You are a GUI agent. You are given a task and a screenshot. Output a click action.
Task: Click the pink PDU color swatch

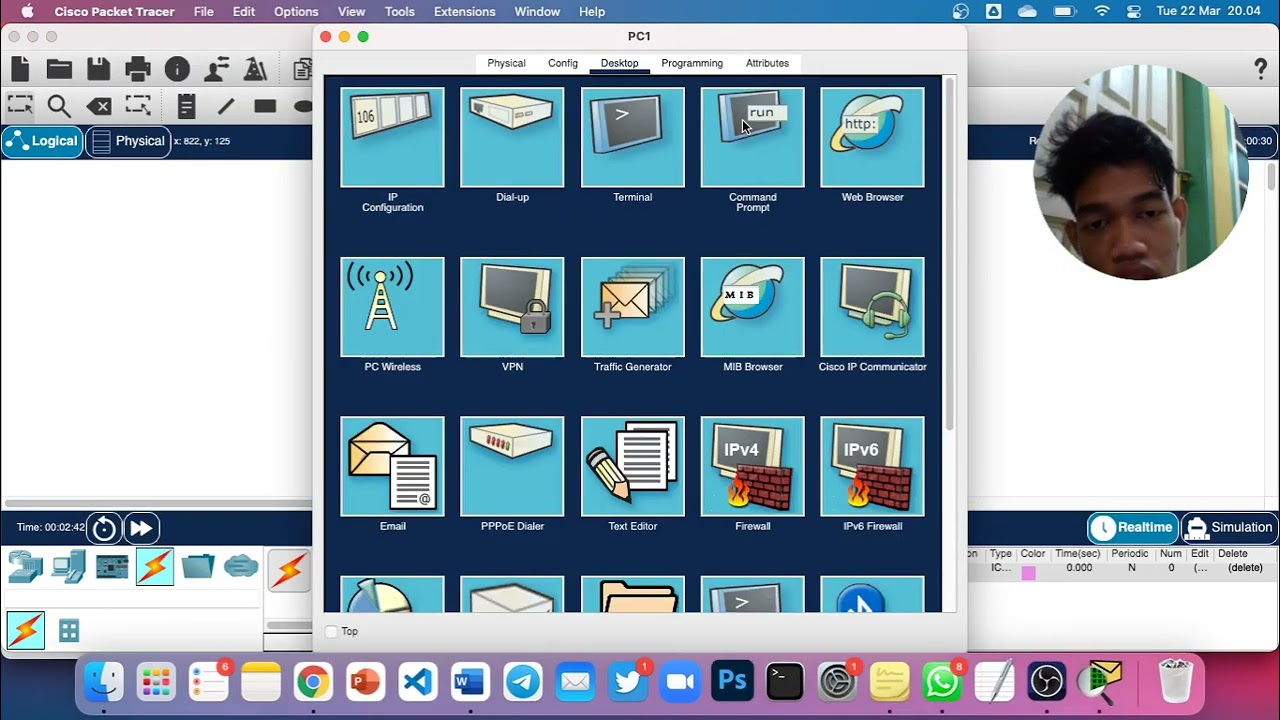pyautogui.click(x=1029, y=573)
